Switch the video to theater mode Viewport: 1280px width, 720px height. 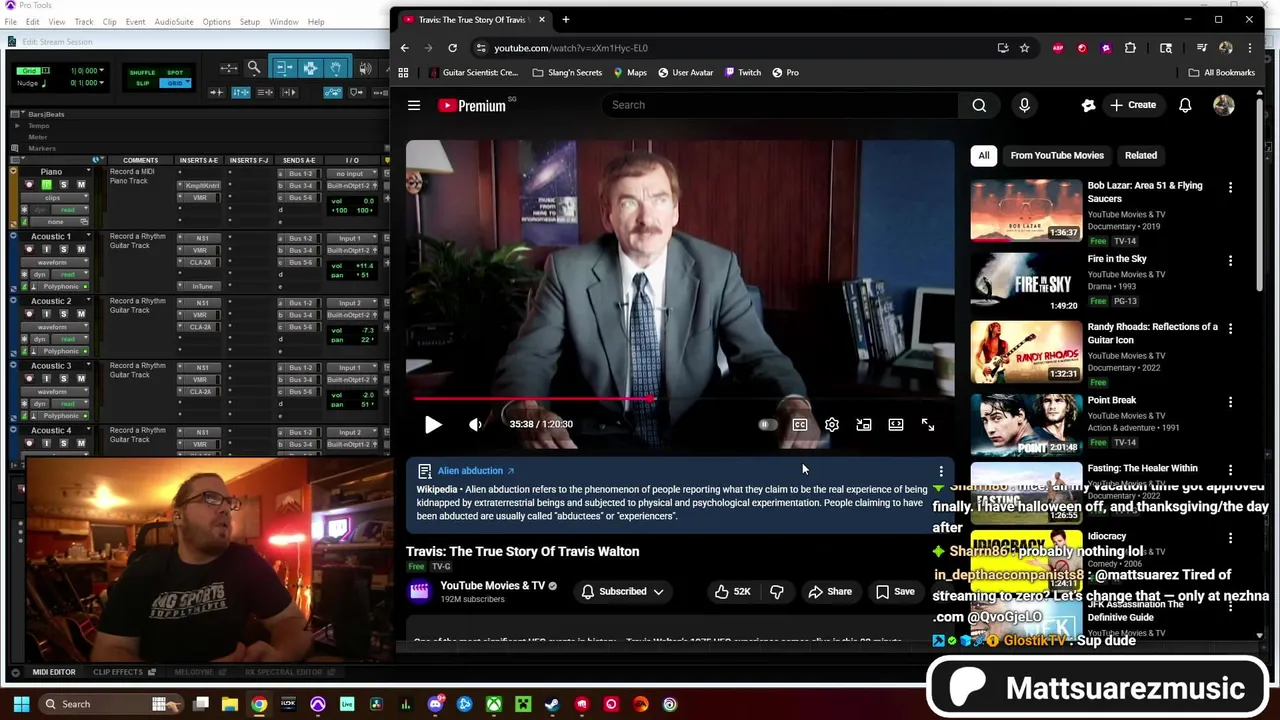[896, 424]
